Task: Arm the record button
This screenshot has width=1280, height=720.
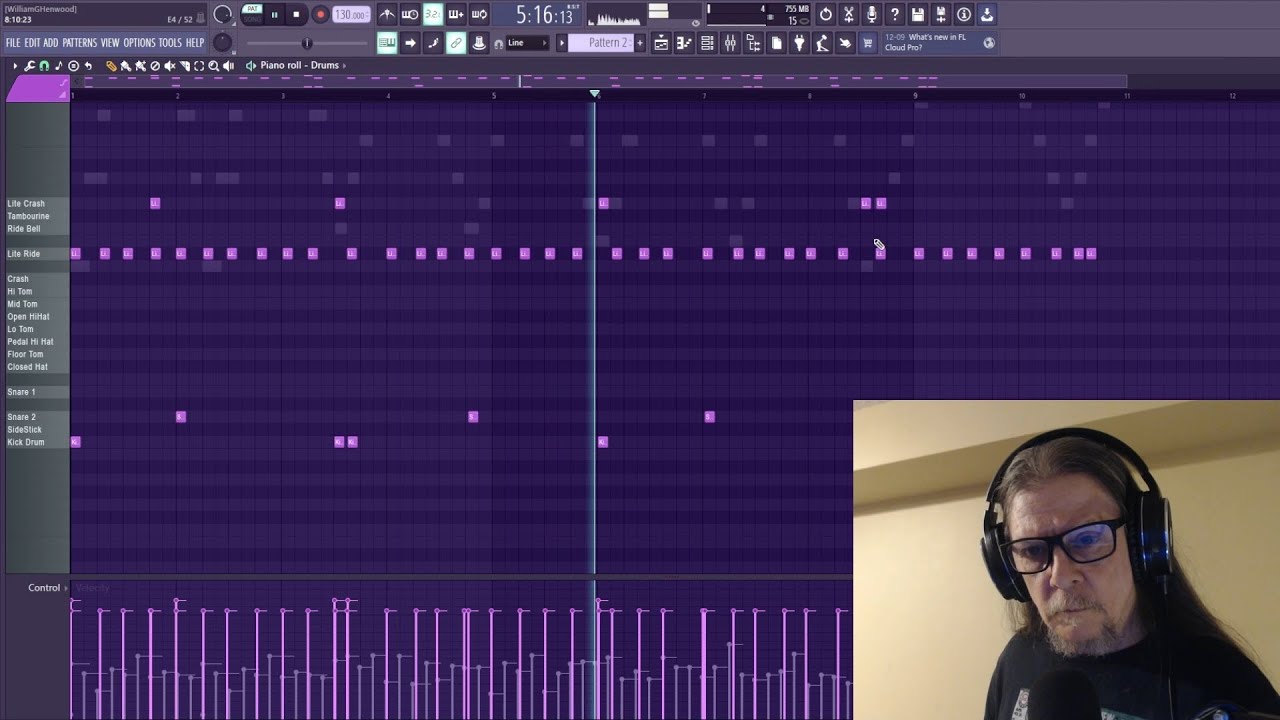Action: [320, 14]
